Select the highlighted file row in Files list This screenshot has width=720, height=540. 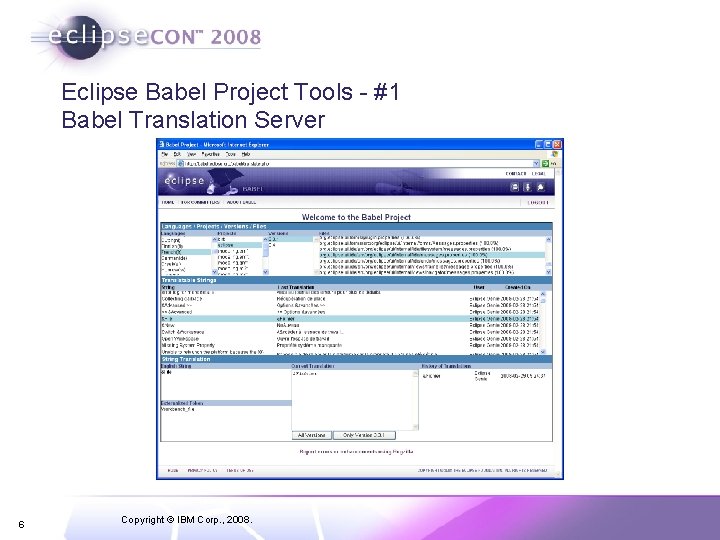click(x=432, y=255)
